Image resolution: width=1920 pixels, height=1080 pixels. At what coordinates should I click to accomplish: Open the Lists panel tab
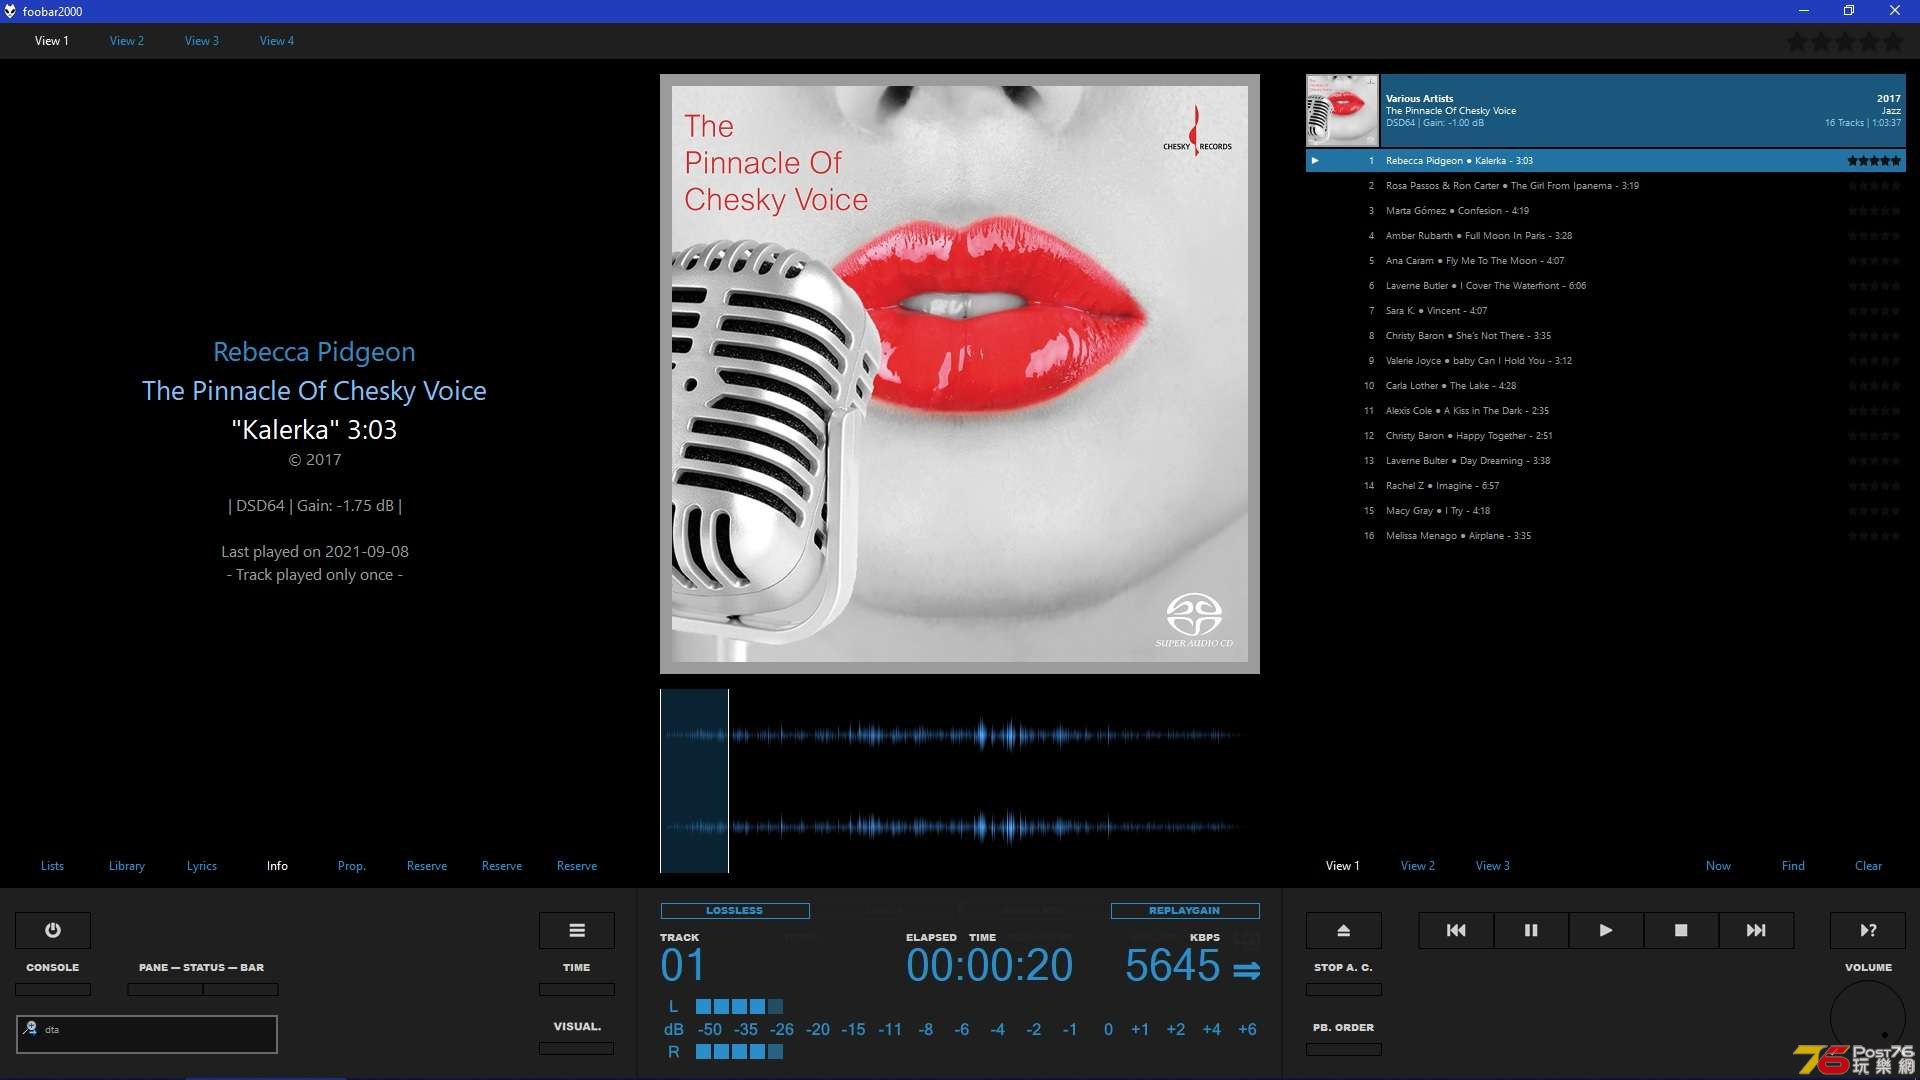[x=52, y=866]
